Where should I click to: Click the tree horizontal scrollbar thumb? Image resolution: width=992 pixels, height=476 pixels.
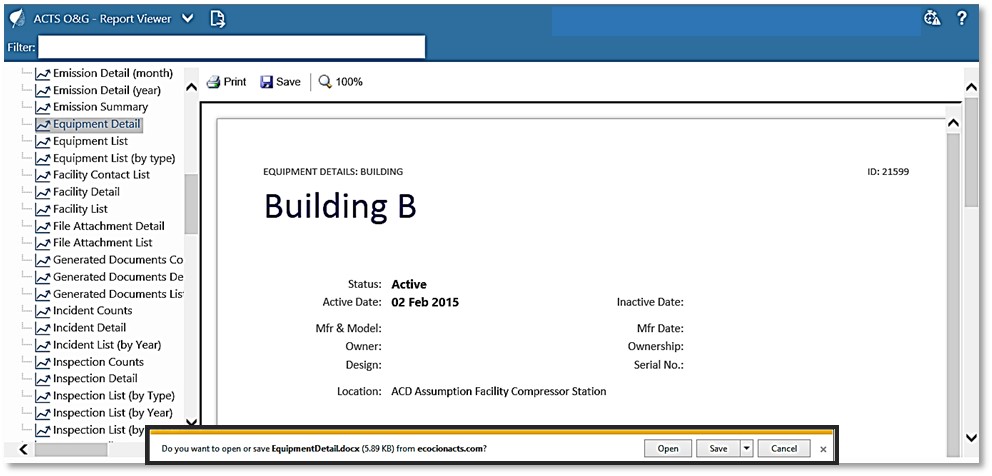(x=71, y=449)
